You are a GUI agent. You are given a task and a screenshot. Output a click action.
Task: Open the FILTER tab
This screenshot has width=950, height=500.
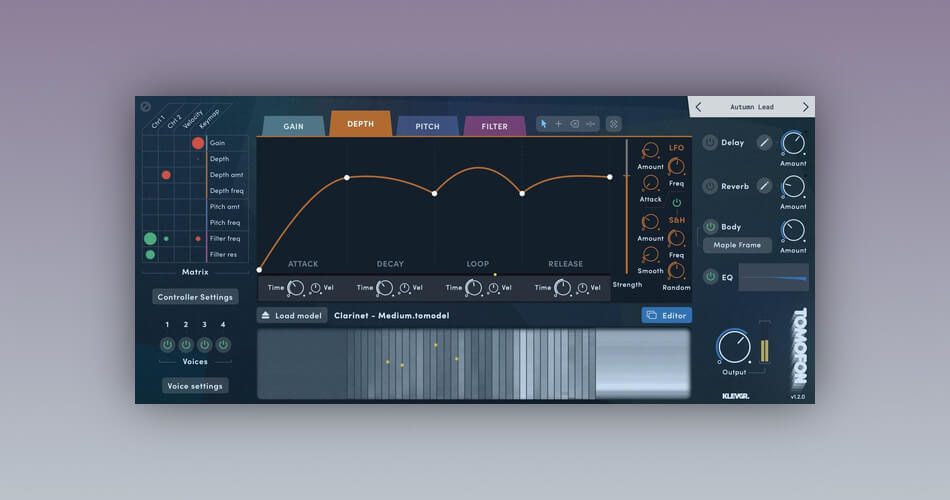click(494, 126)
